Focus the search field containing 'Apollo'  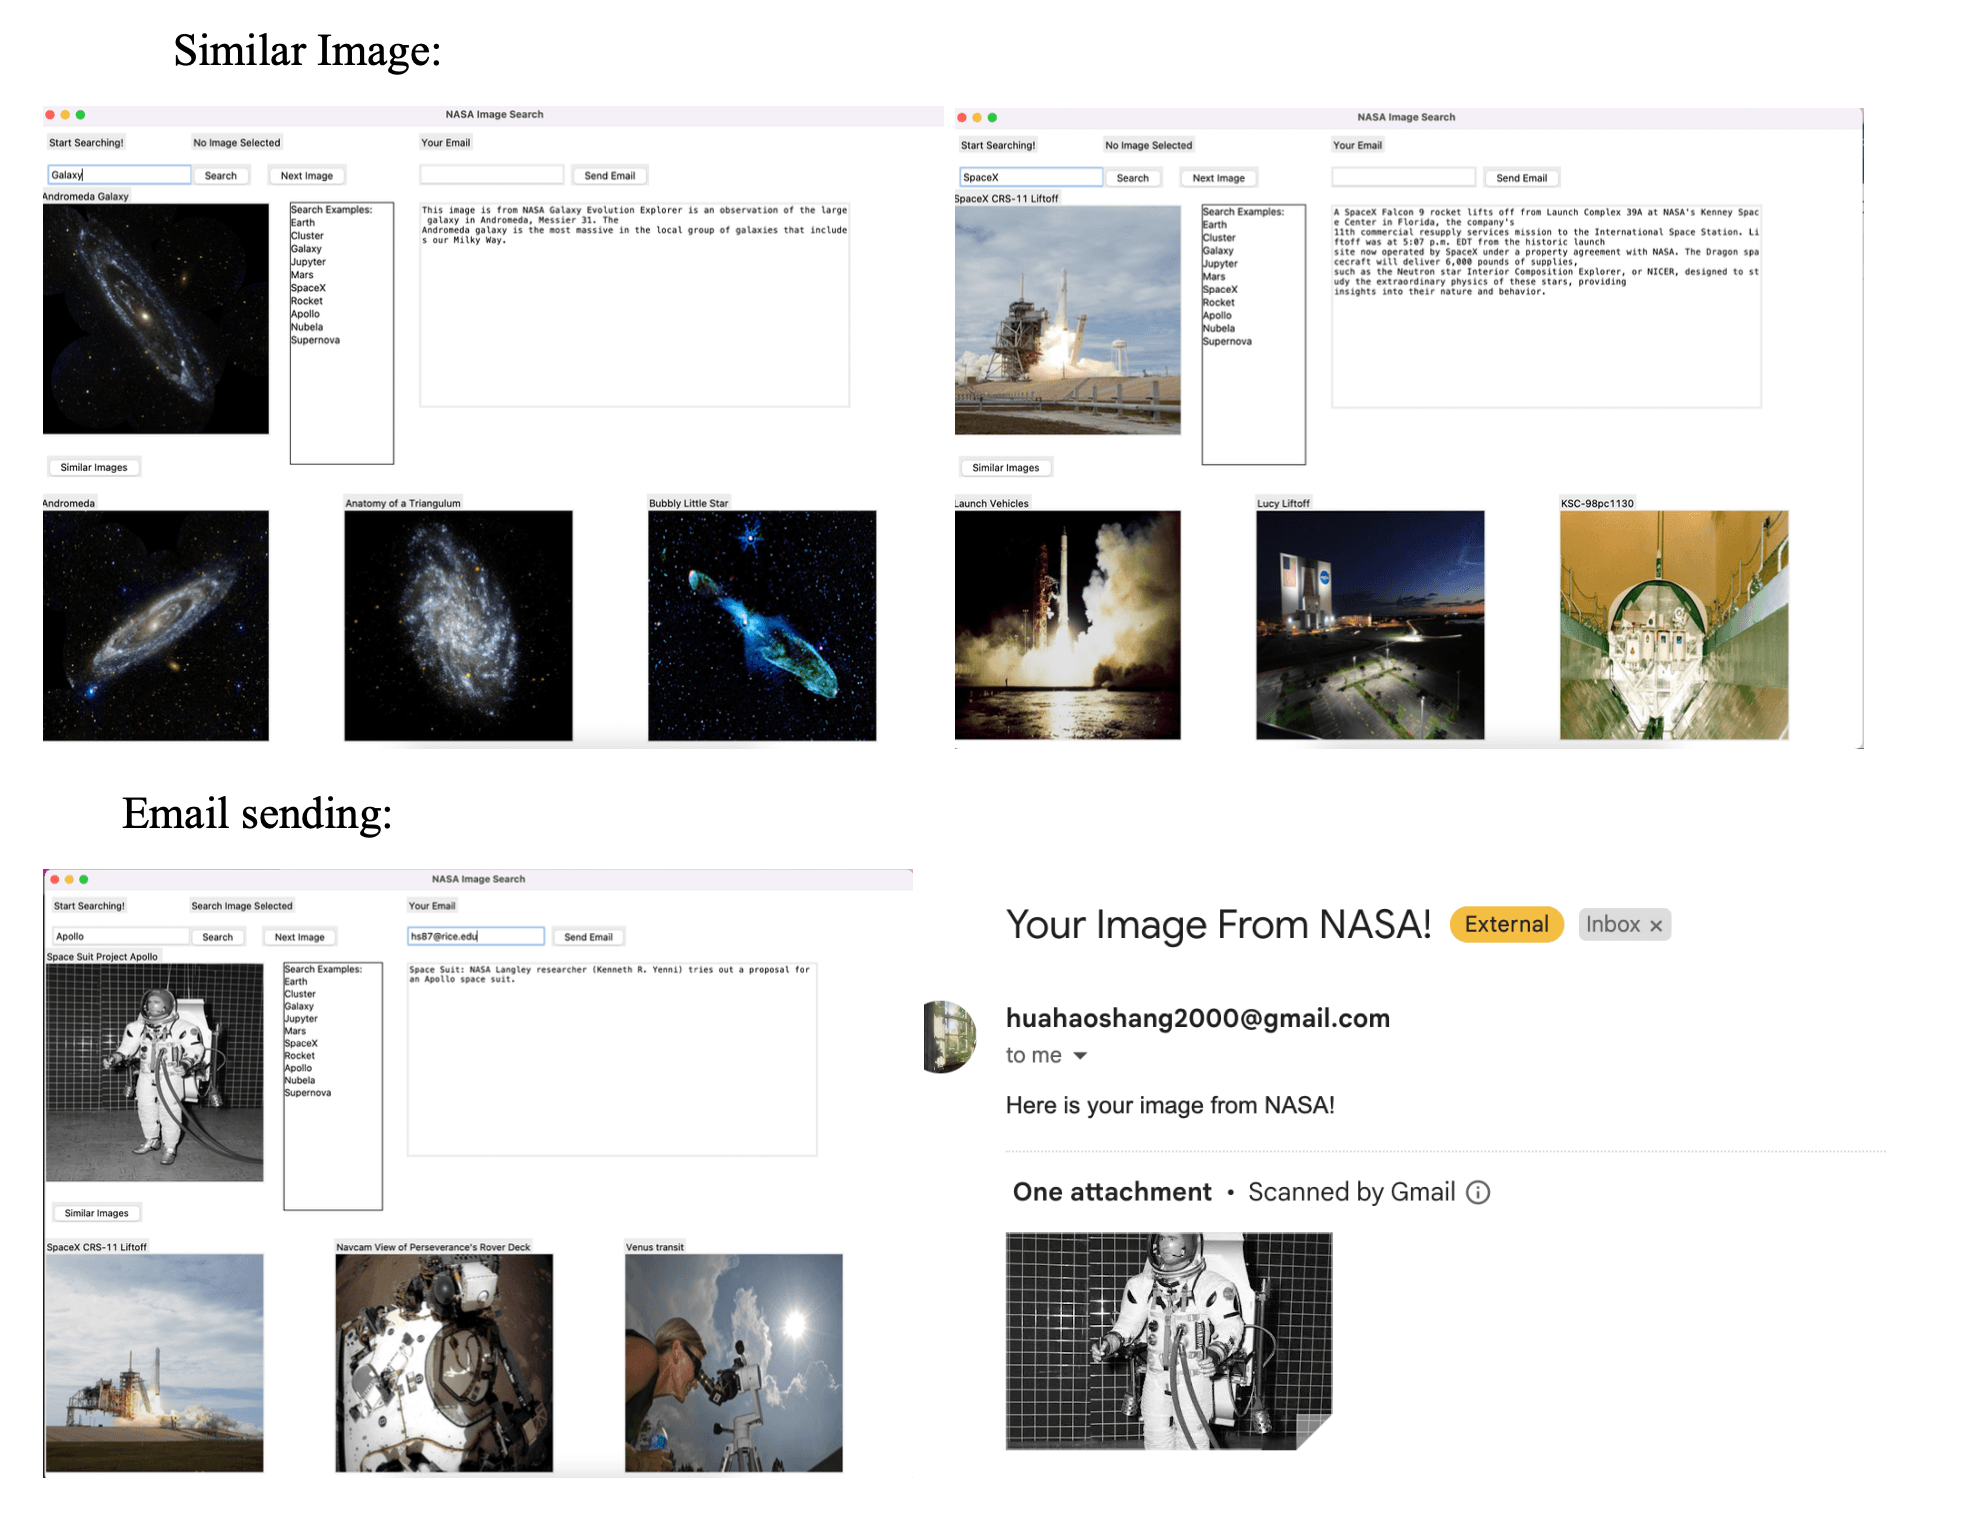[121, 937]
